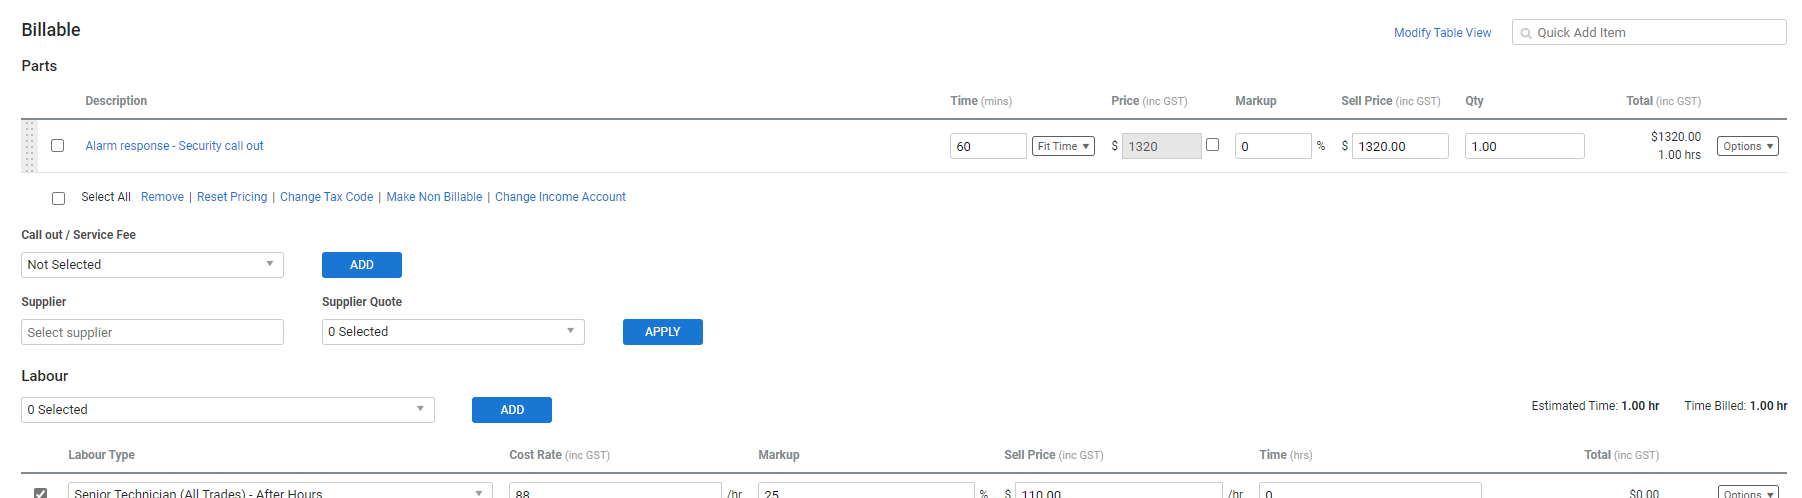Click the Parts section heading
The width and height of the screenshot is (1802, 498).
pyautogui.click(x=39, y=66)
